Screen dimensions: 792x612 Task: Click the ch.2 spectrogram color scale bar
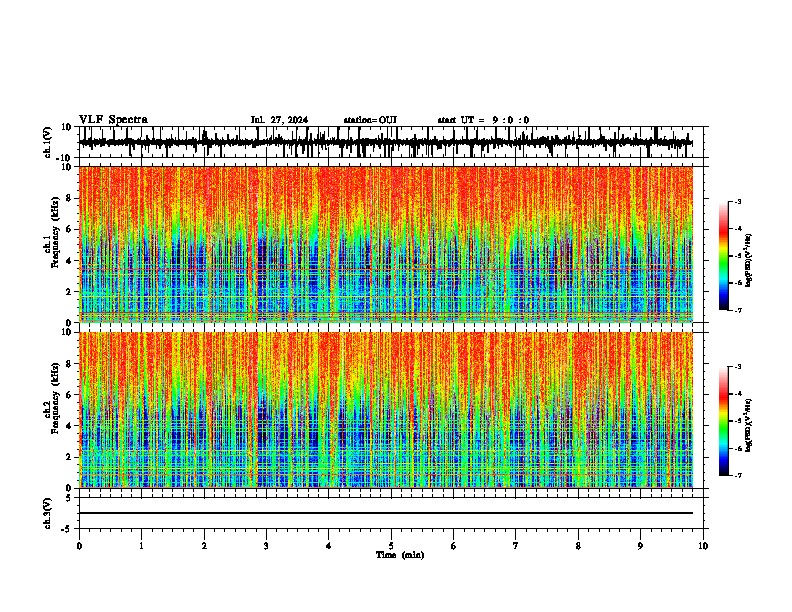coord(724,421)
